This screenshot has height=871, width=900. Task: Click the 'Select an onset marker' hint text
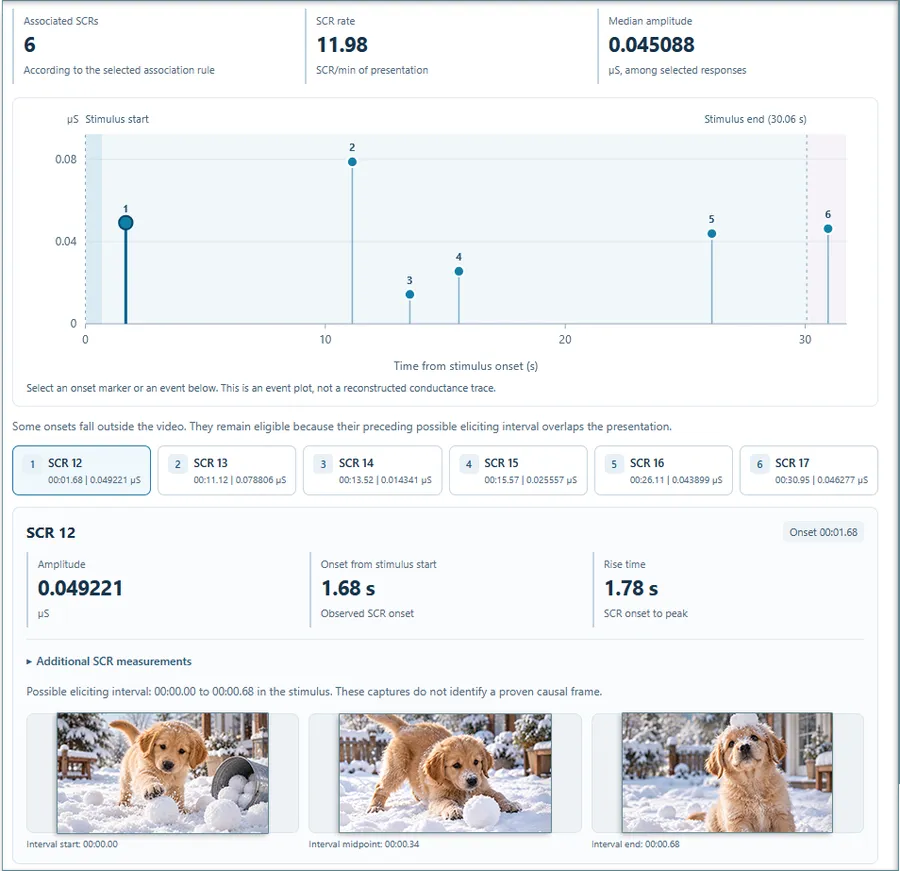[261, 388]
